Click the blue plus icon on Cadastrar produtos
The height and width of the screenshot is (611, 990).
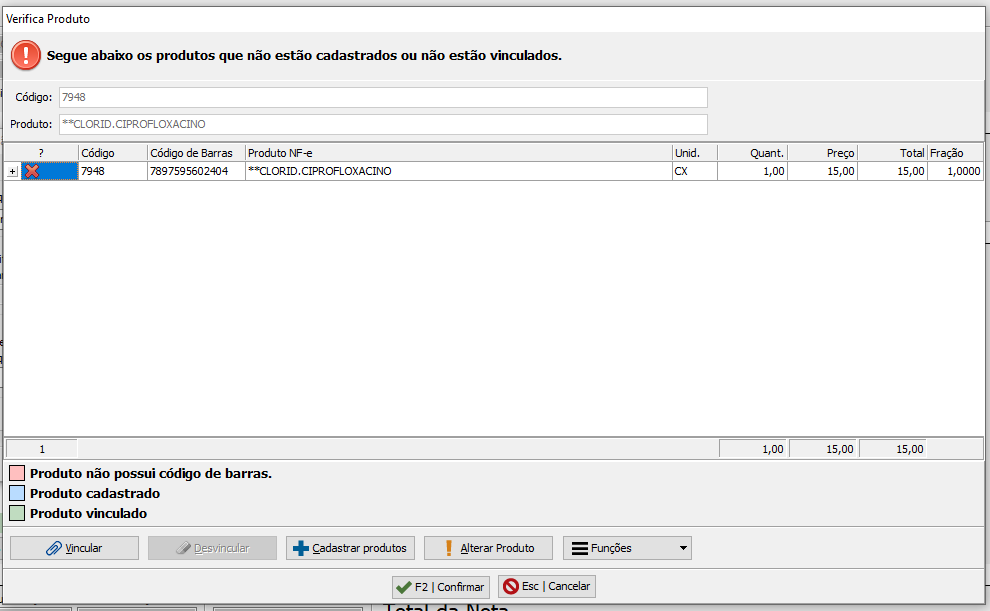click(x=301, y=548)
